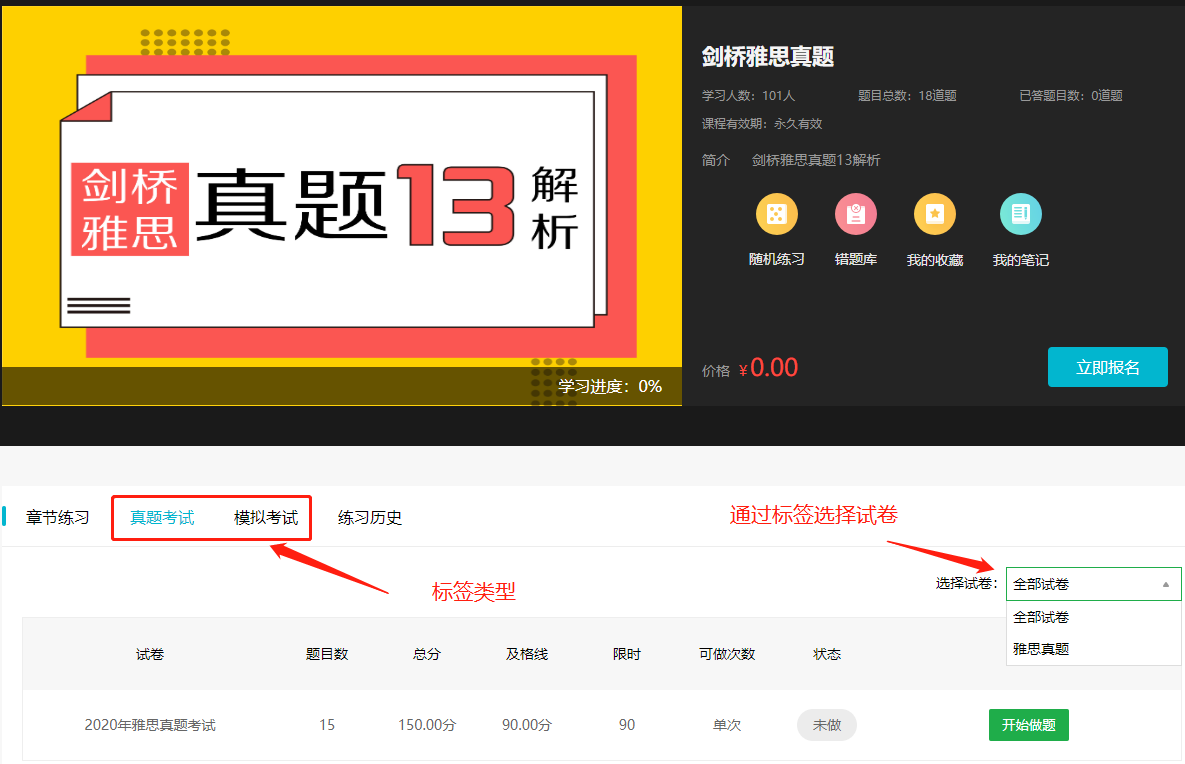The image size is (1185, 764).
Task: Click the 限时 column header
Action: (x=627, y=654)
